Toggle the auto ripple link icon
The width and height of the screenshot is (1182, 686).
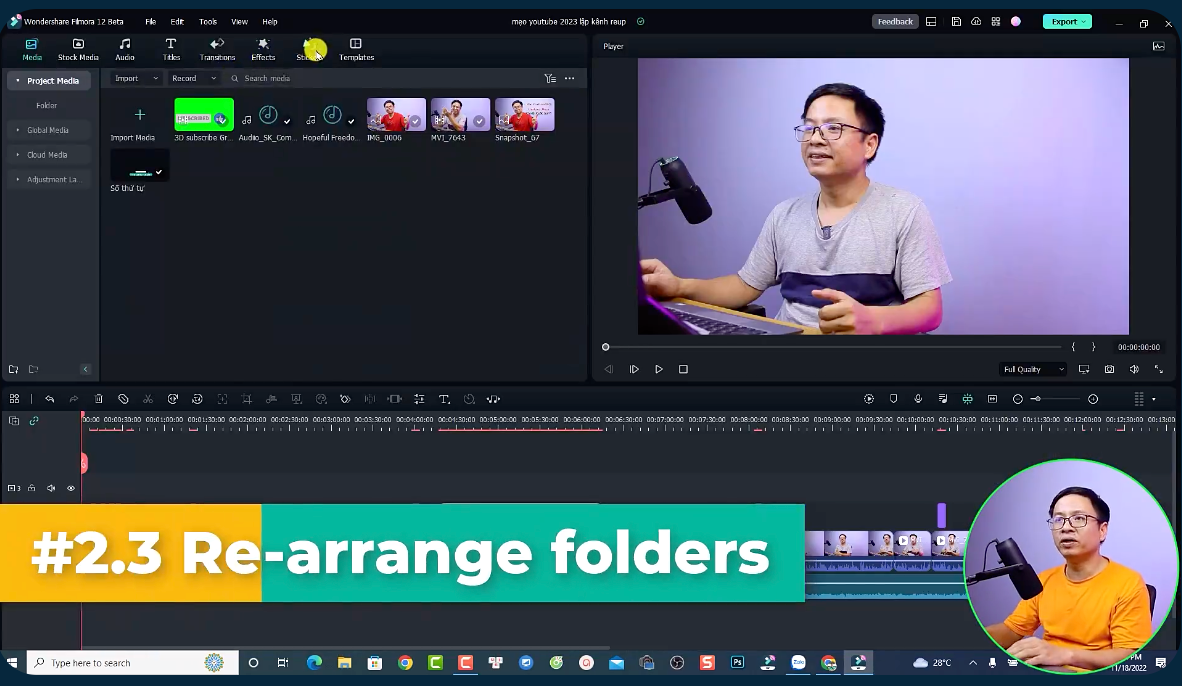34,421
